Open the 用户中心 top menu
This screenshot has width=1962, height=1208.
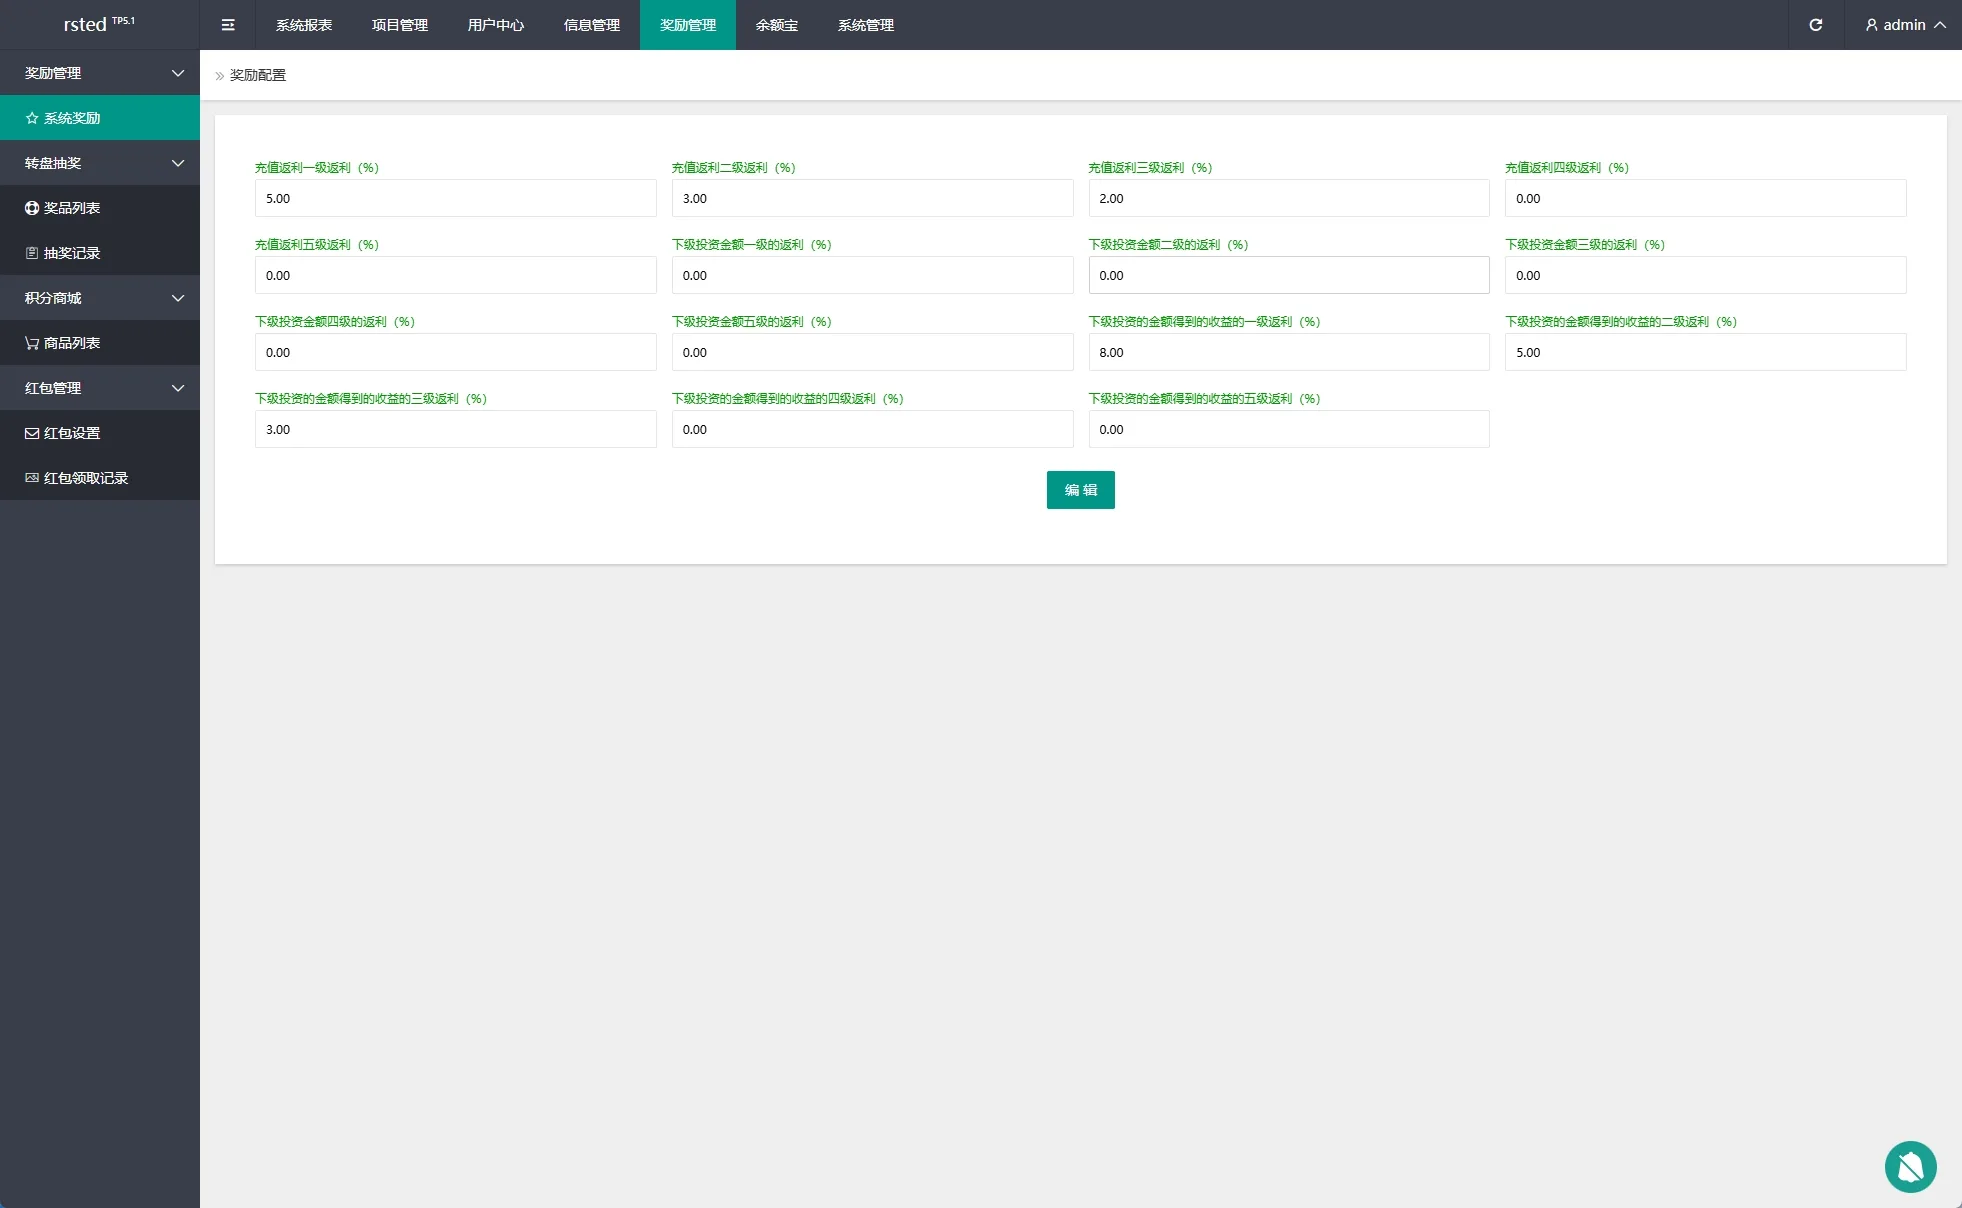496,25
